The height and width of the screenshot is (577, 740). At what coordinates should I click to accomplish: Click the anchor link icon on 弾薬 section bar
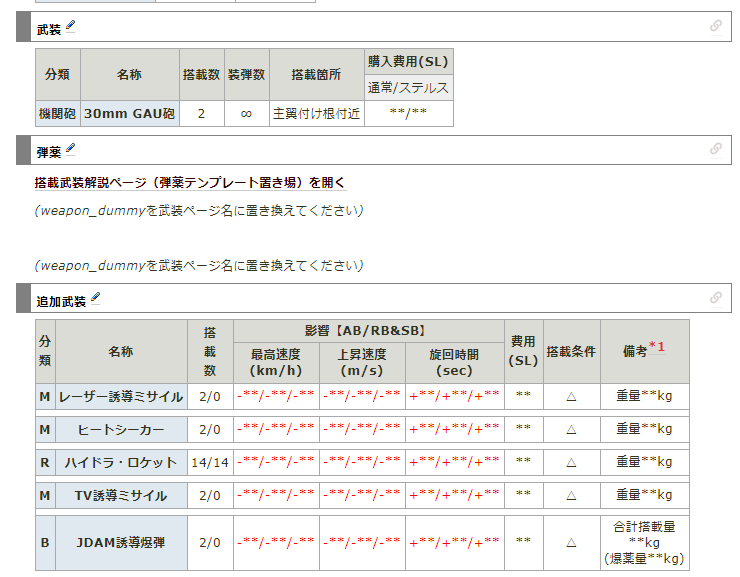(x=715, y=149)
